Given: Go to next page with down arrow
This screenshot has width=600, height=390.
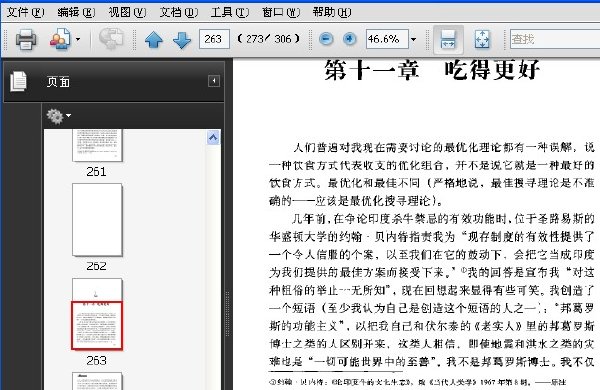Looking at the screenshot, I should [182, 39].
